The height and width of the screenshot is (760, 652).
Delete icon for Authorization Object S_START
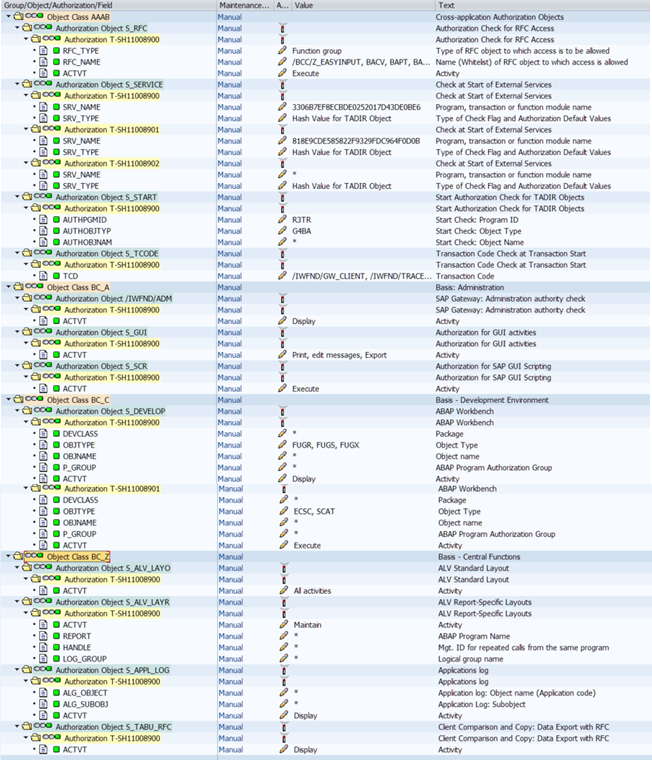[x=282, y=197]
